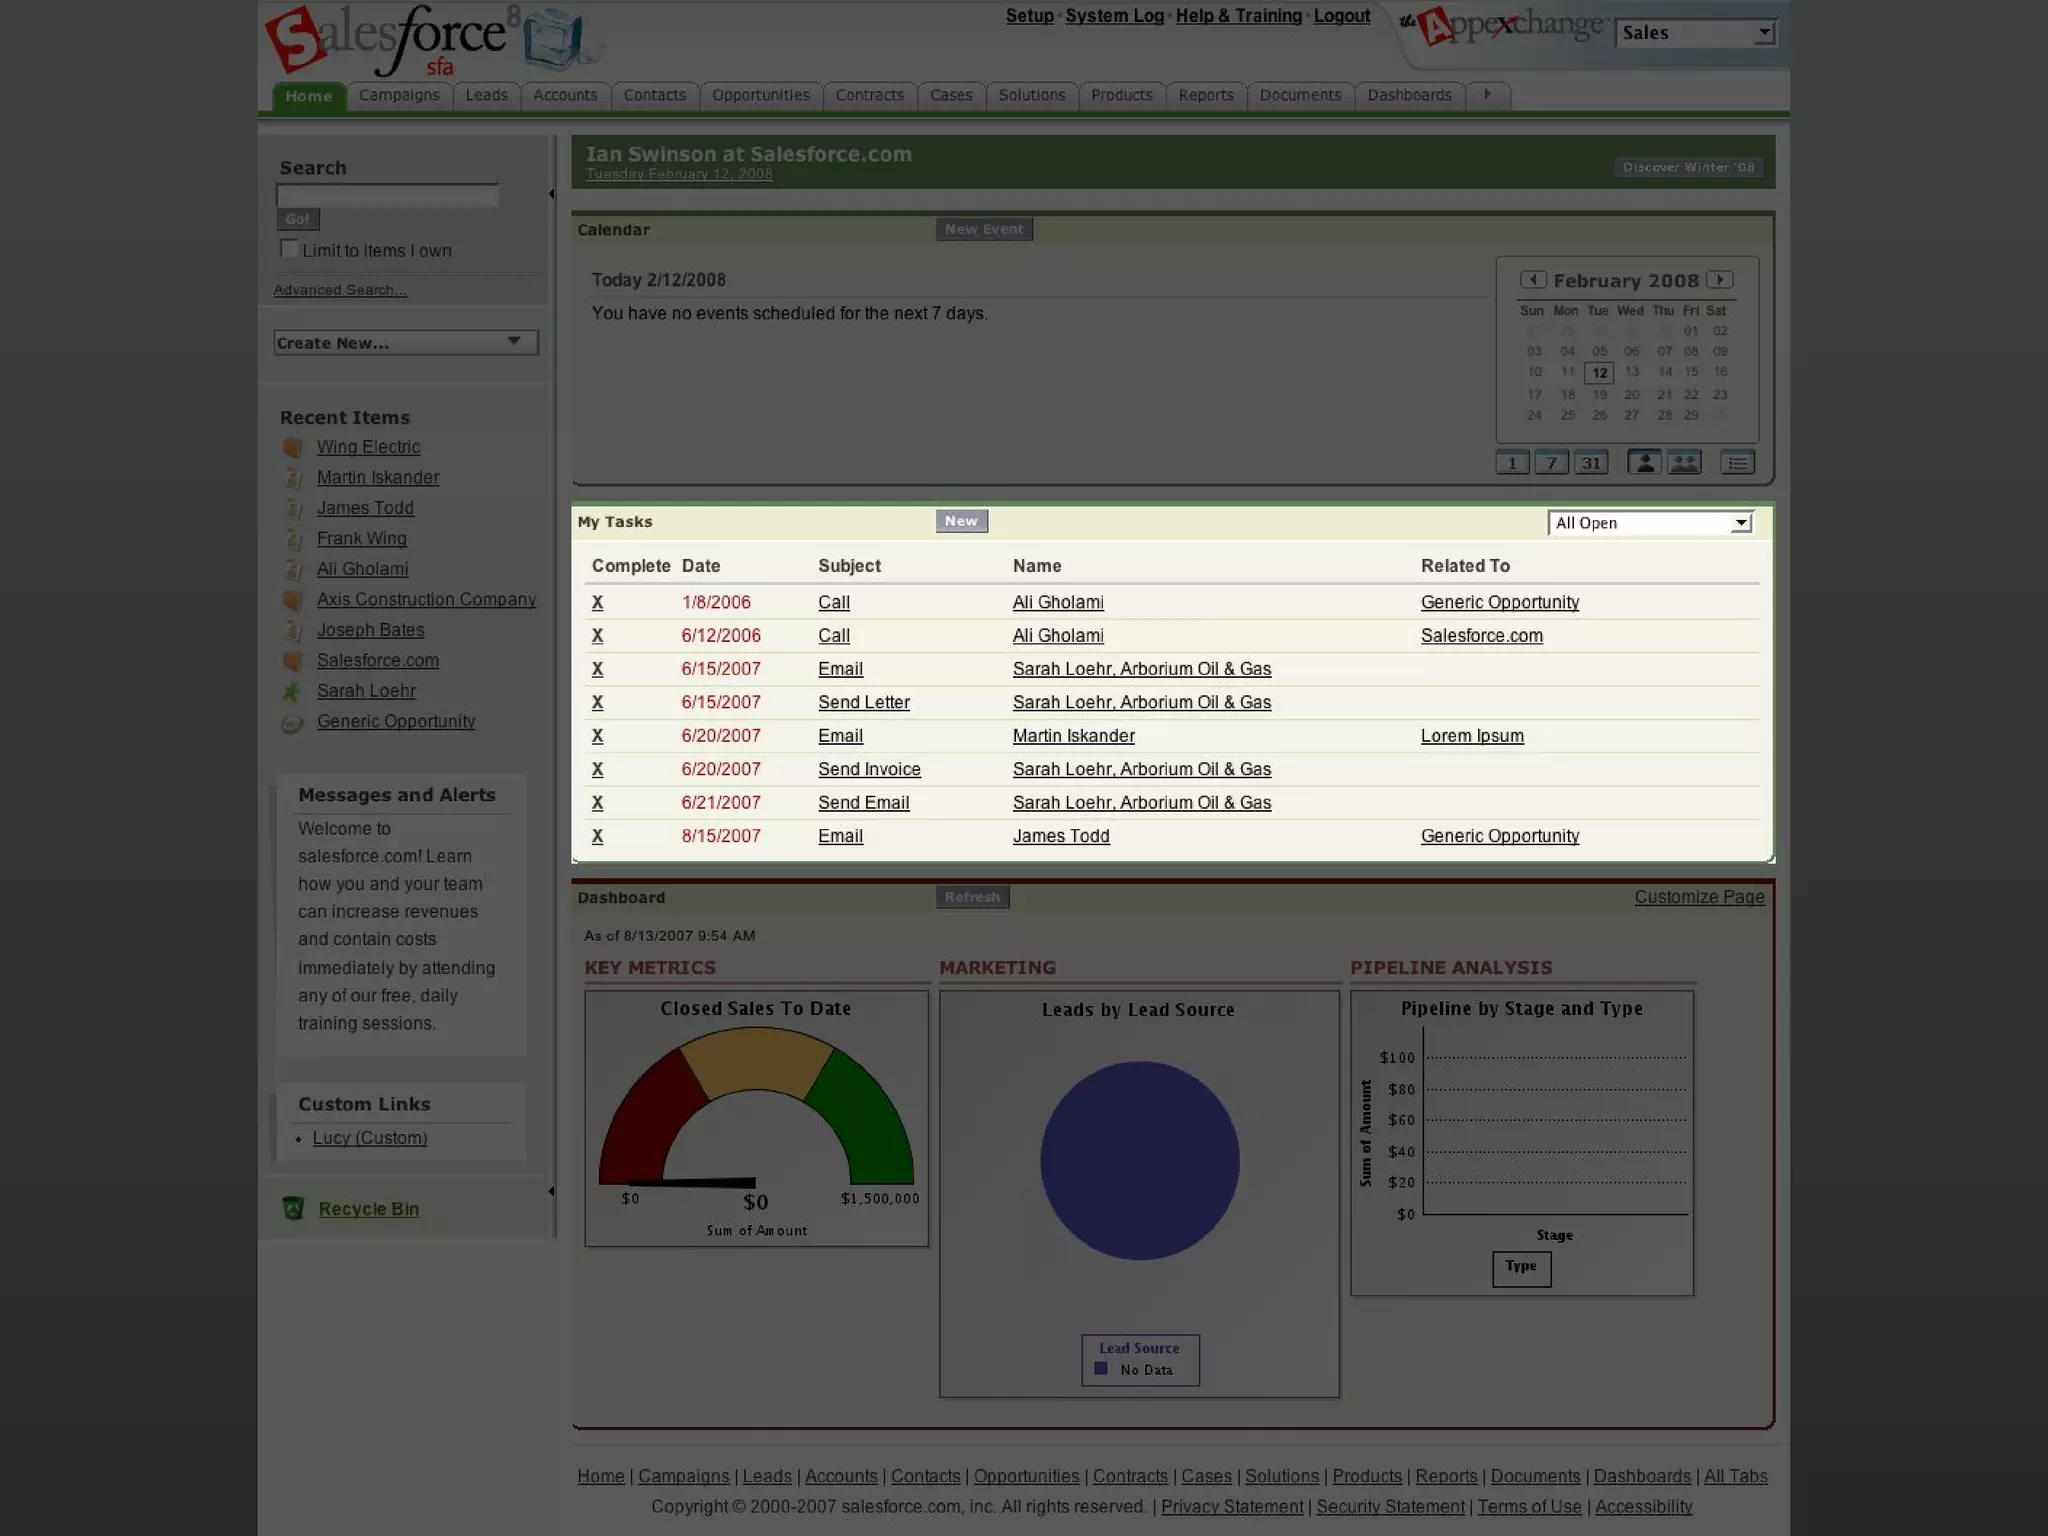Screen dimensions: 2048x1536
Task: Switch to the Reports tab
Action: 1205,95
